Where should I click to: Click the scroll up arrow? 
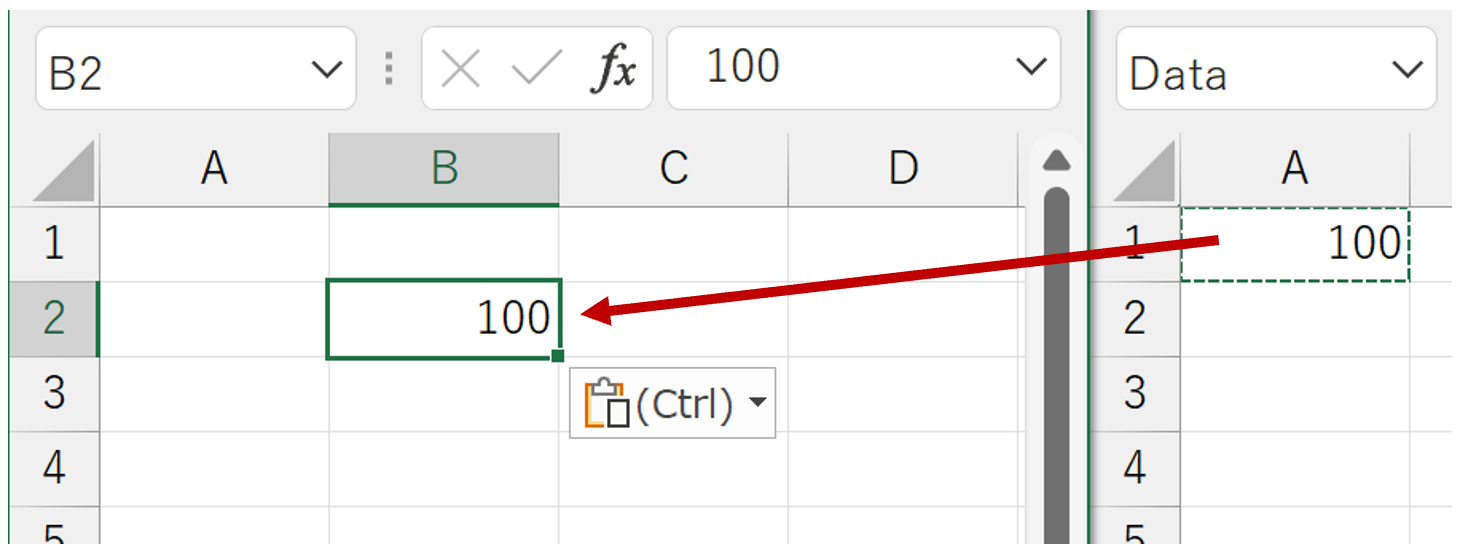[x=1057, y=160]
